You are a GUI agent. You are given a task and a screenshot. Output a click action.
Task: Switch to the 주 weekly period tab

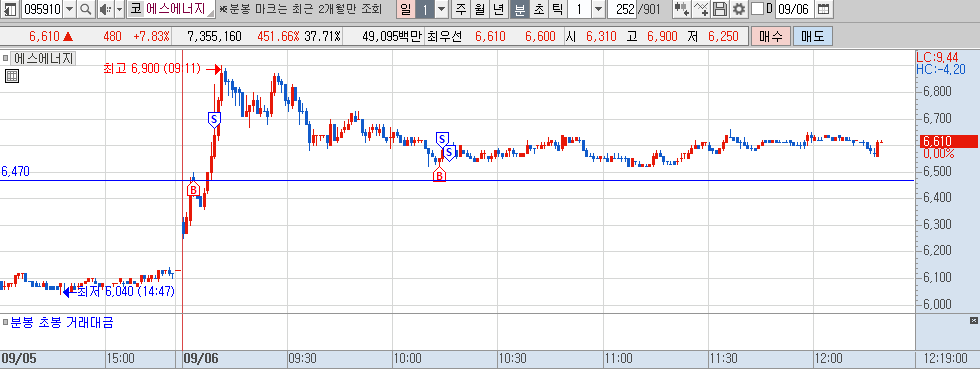click(461, 9)
